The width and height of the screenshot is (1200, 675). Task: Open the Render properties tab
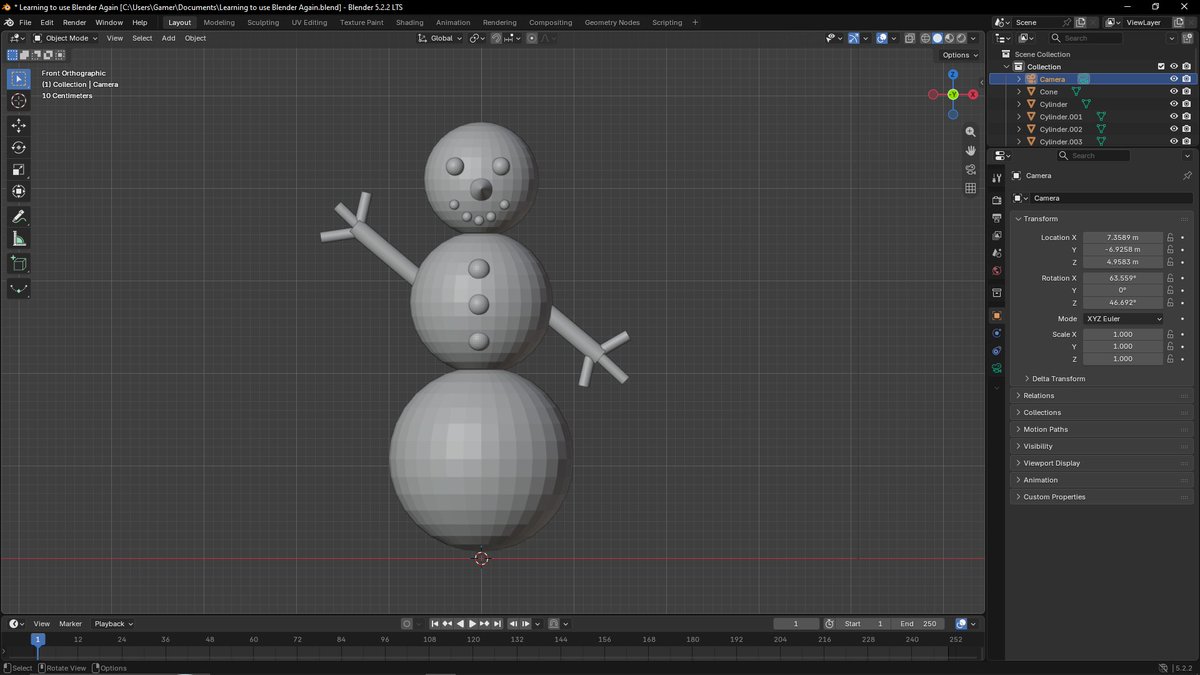[x=996, y=200]
